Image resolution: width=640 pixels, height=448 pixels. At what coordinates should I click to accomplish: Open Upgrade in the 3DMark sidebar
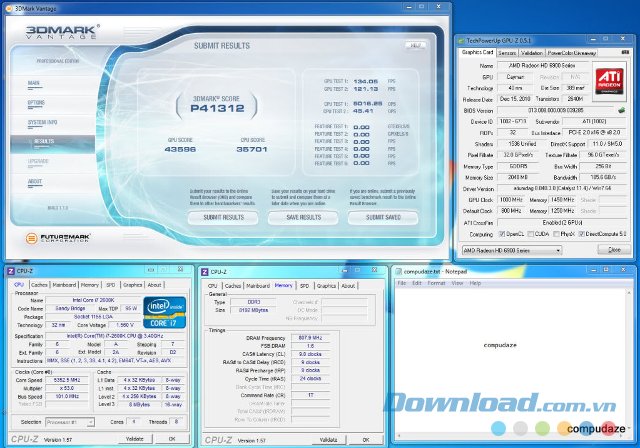point(38,162)
